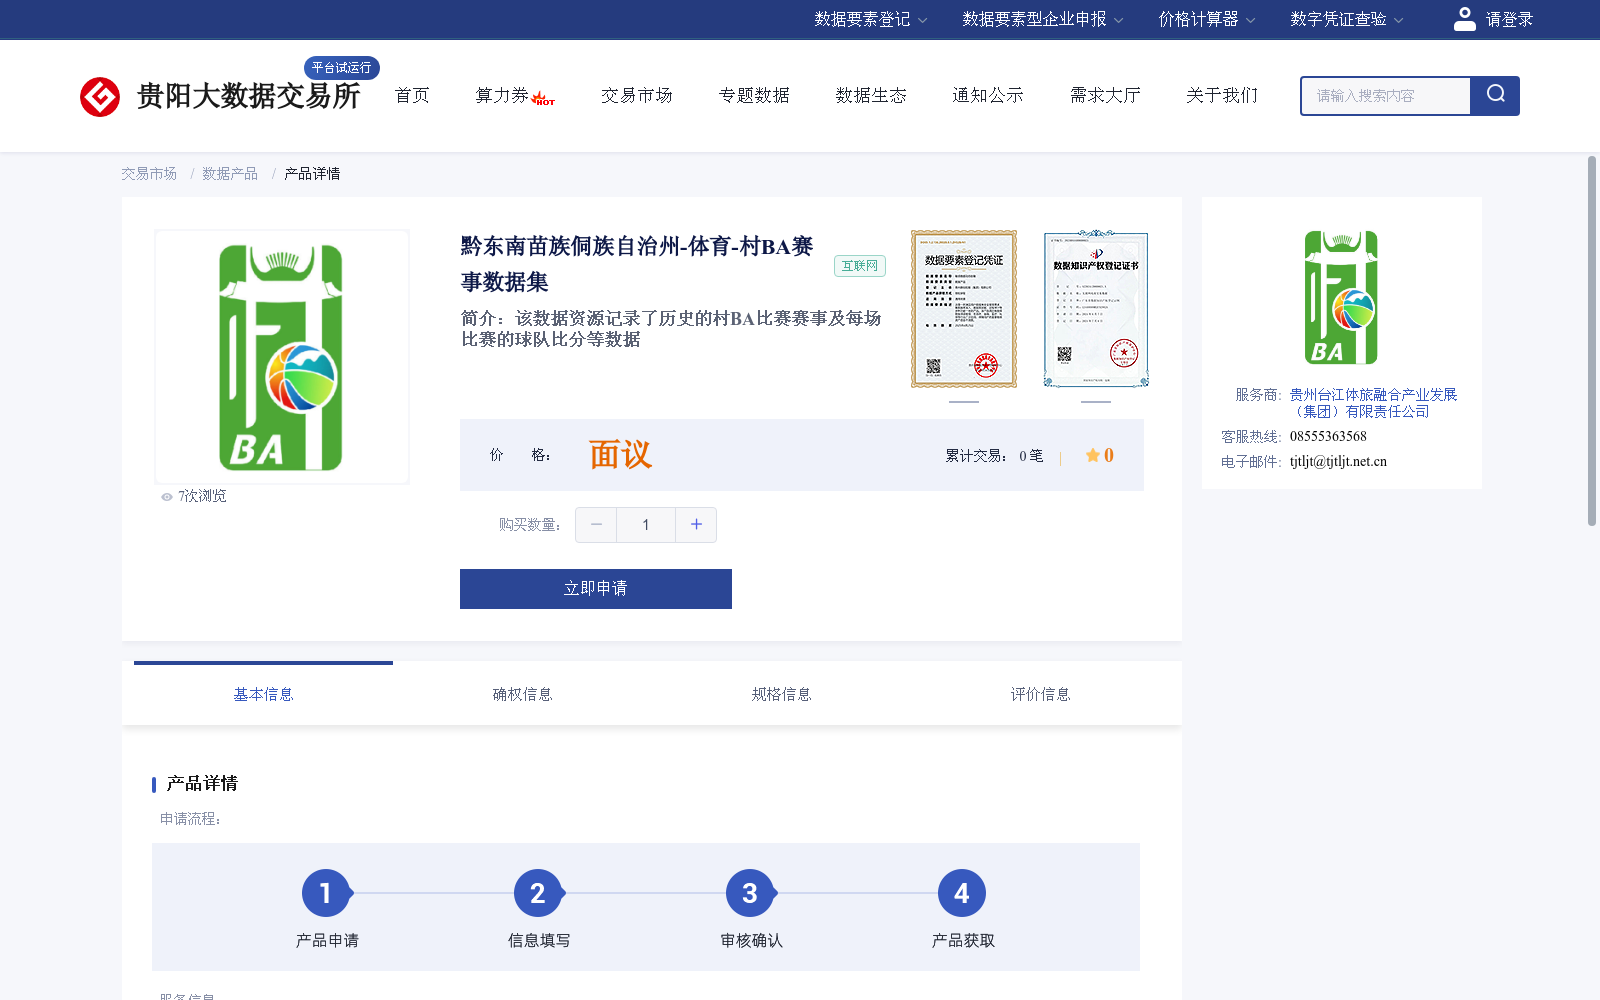This screenshot has width=1600, height=1000.
Task: Decrease purchase quantity with minus button
Action: (x=596, y=525)
